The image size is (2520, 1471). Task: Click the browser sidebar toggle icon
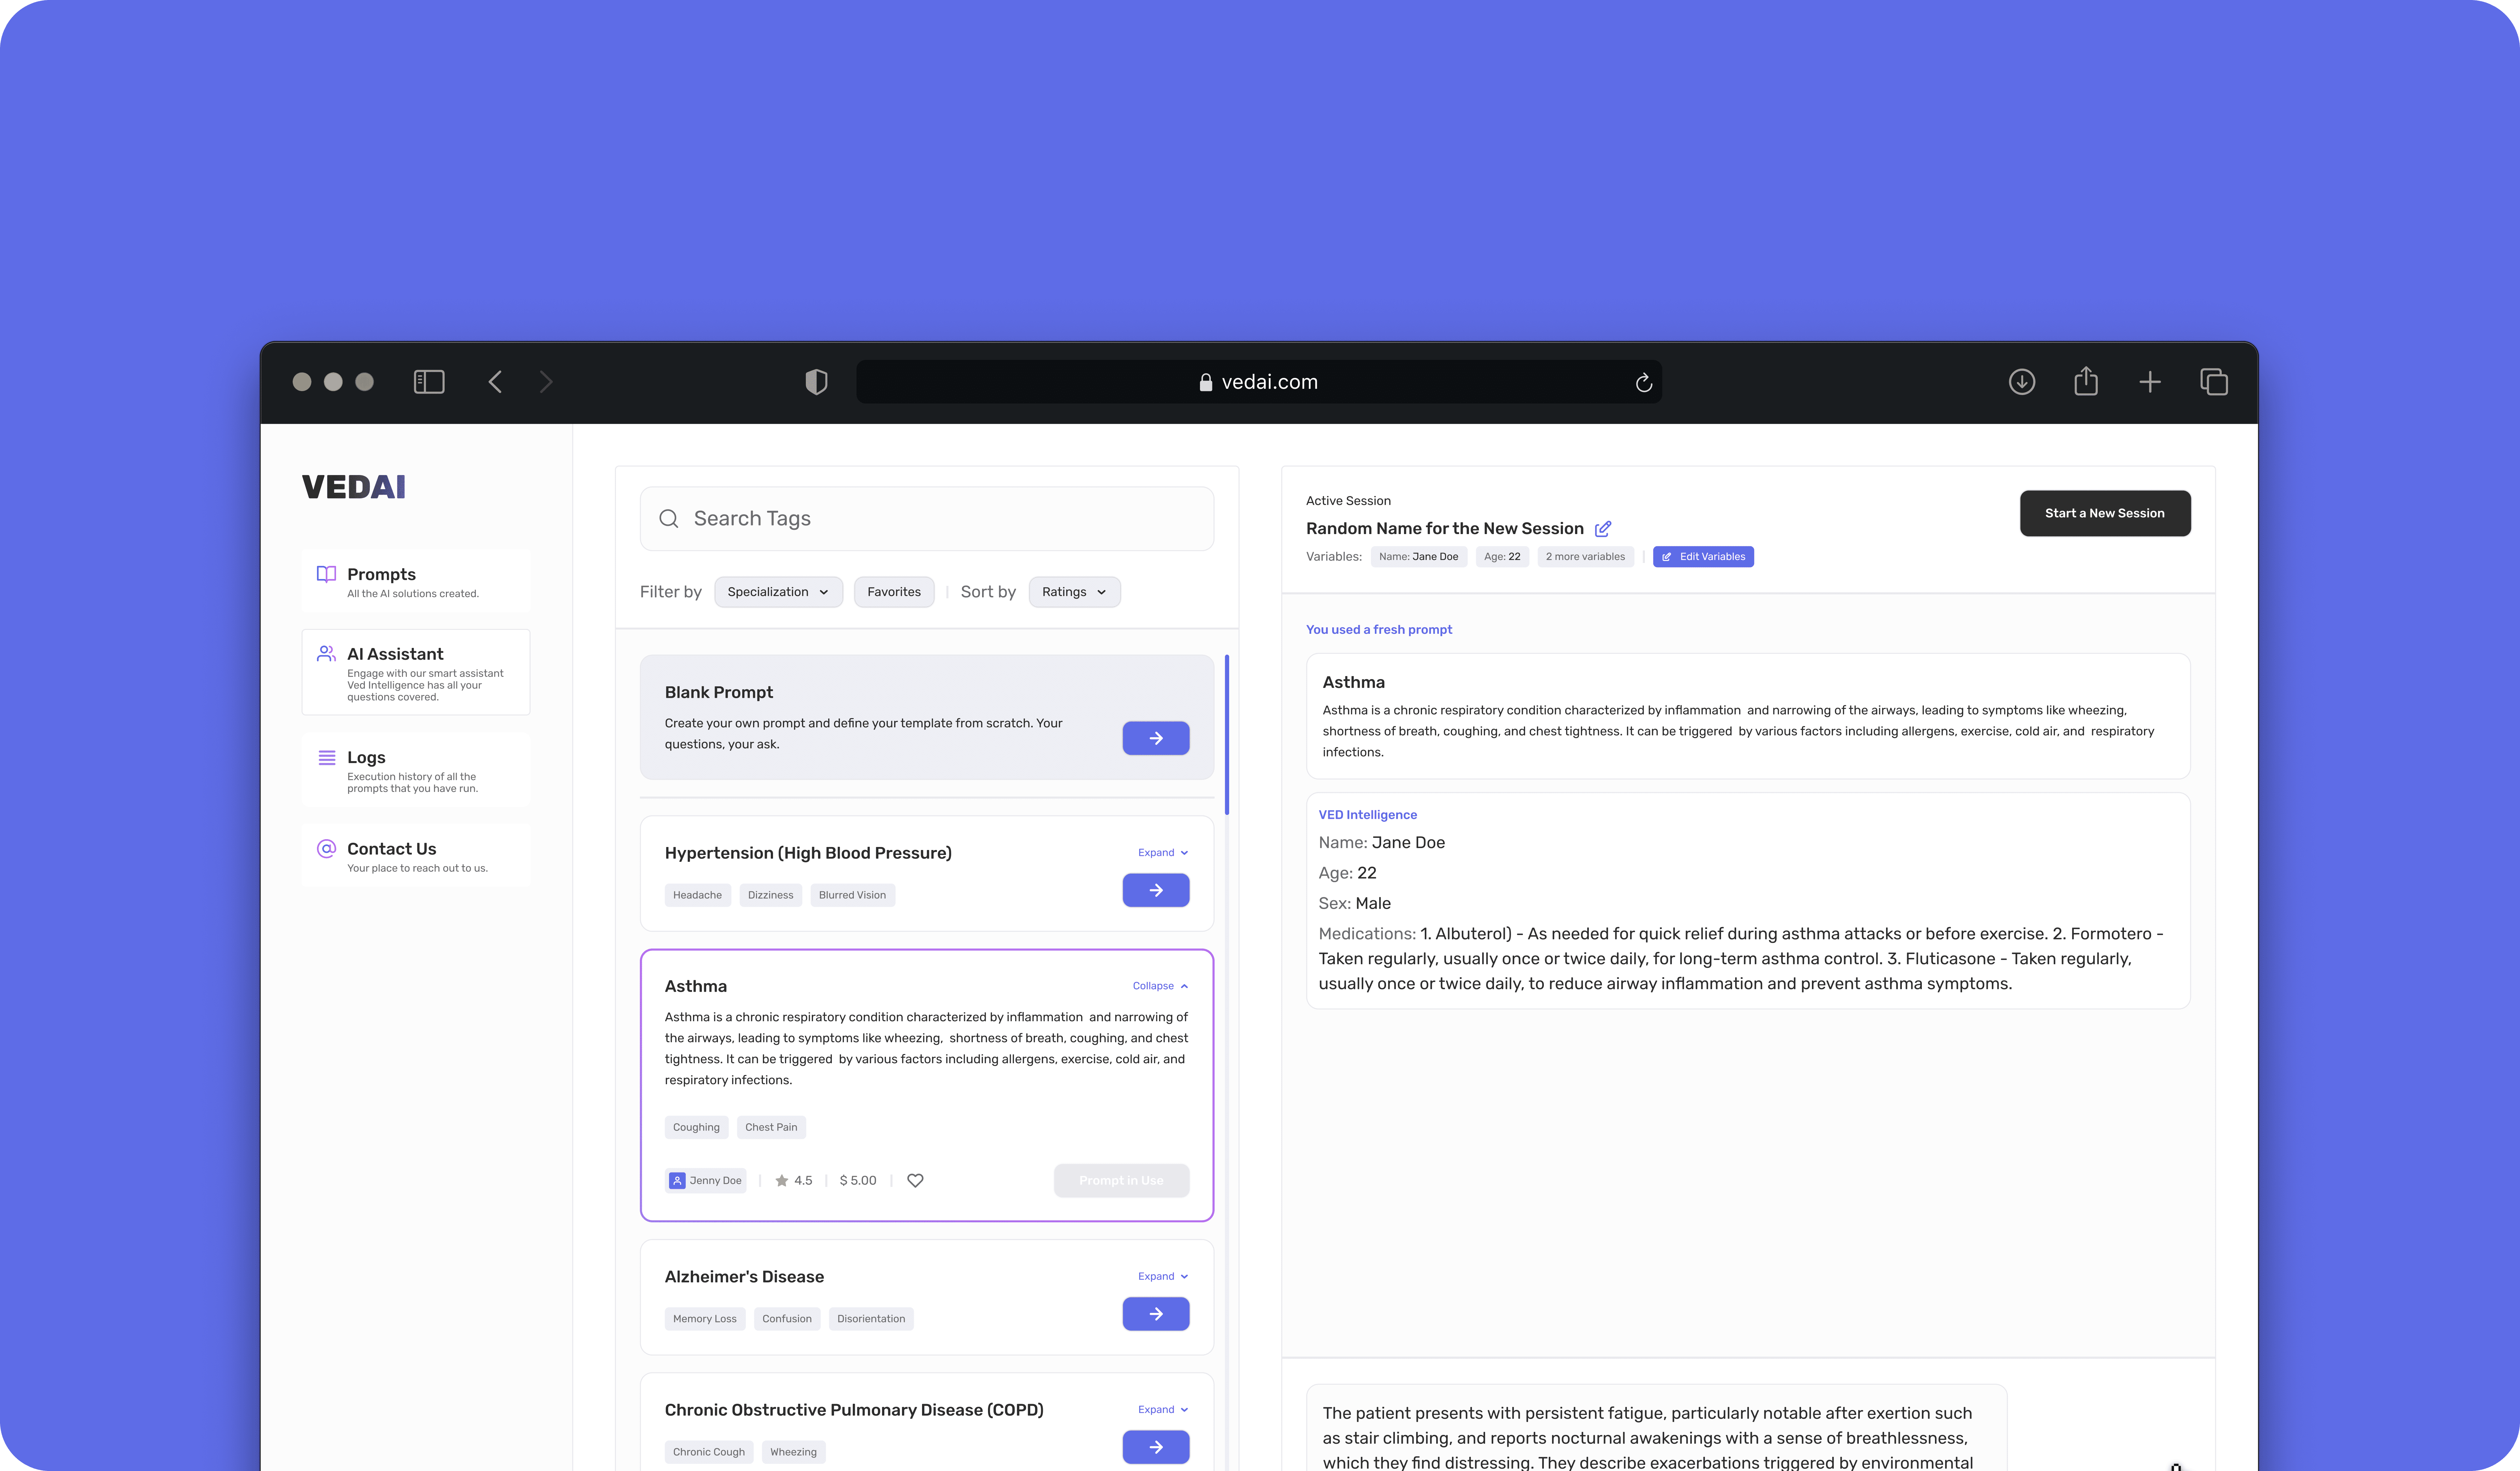(x=429, y=382)
